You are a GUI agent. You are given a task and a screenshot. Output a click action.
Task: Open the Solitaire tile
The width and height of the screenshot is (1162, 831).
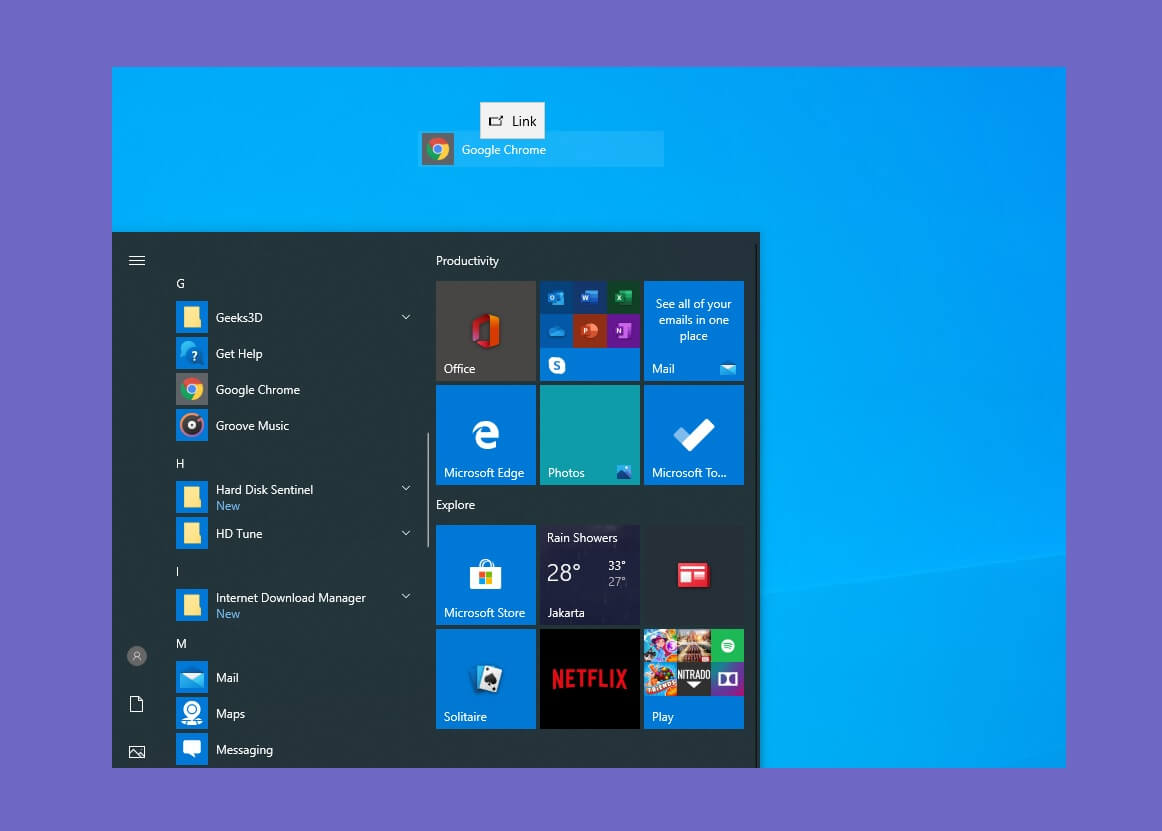[486, 679]
